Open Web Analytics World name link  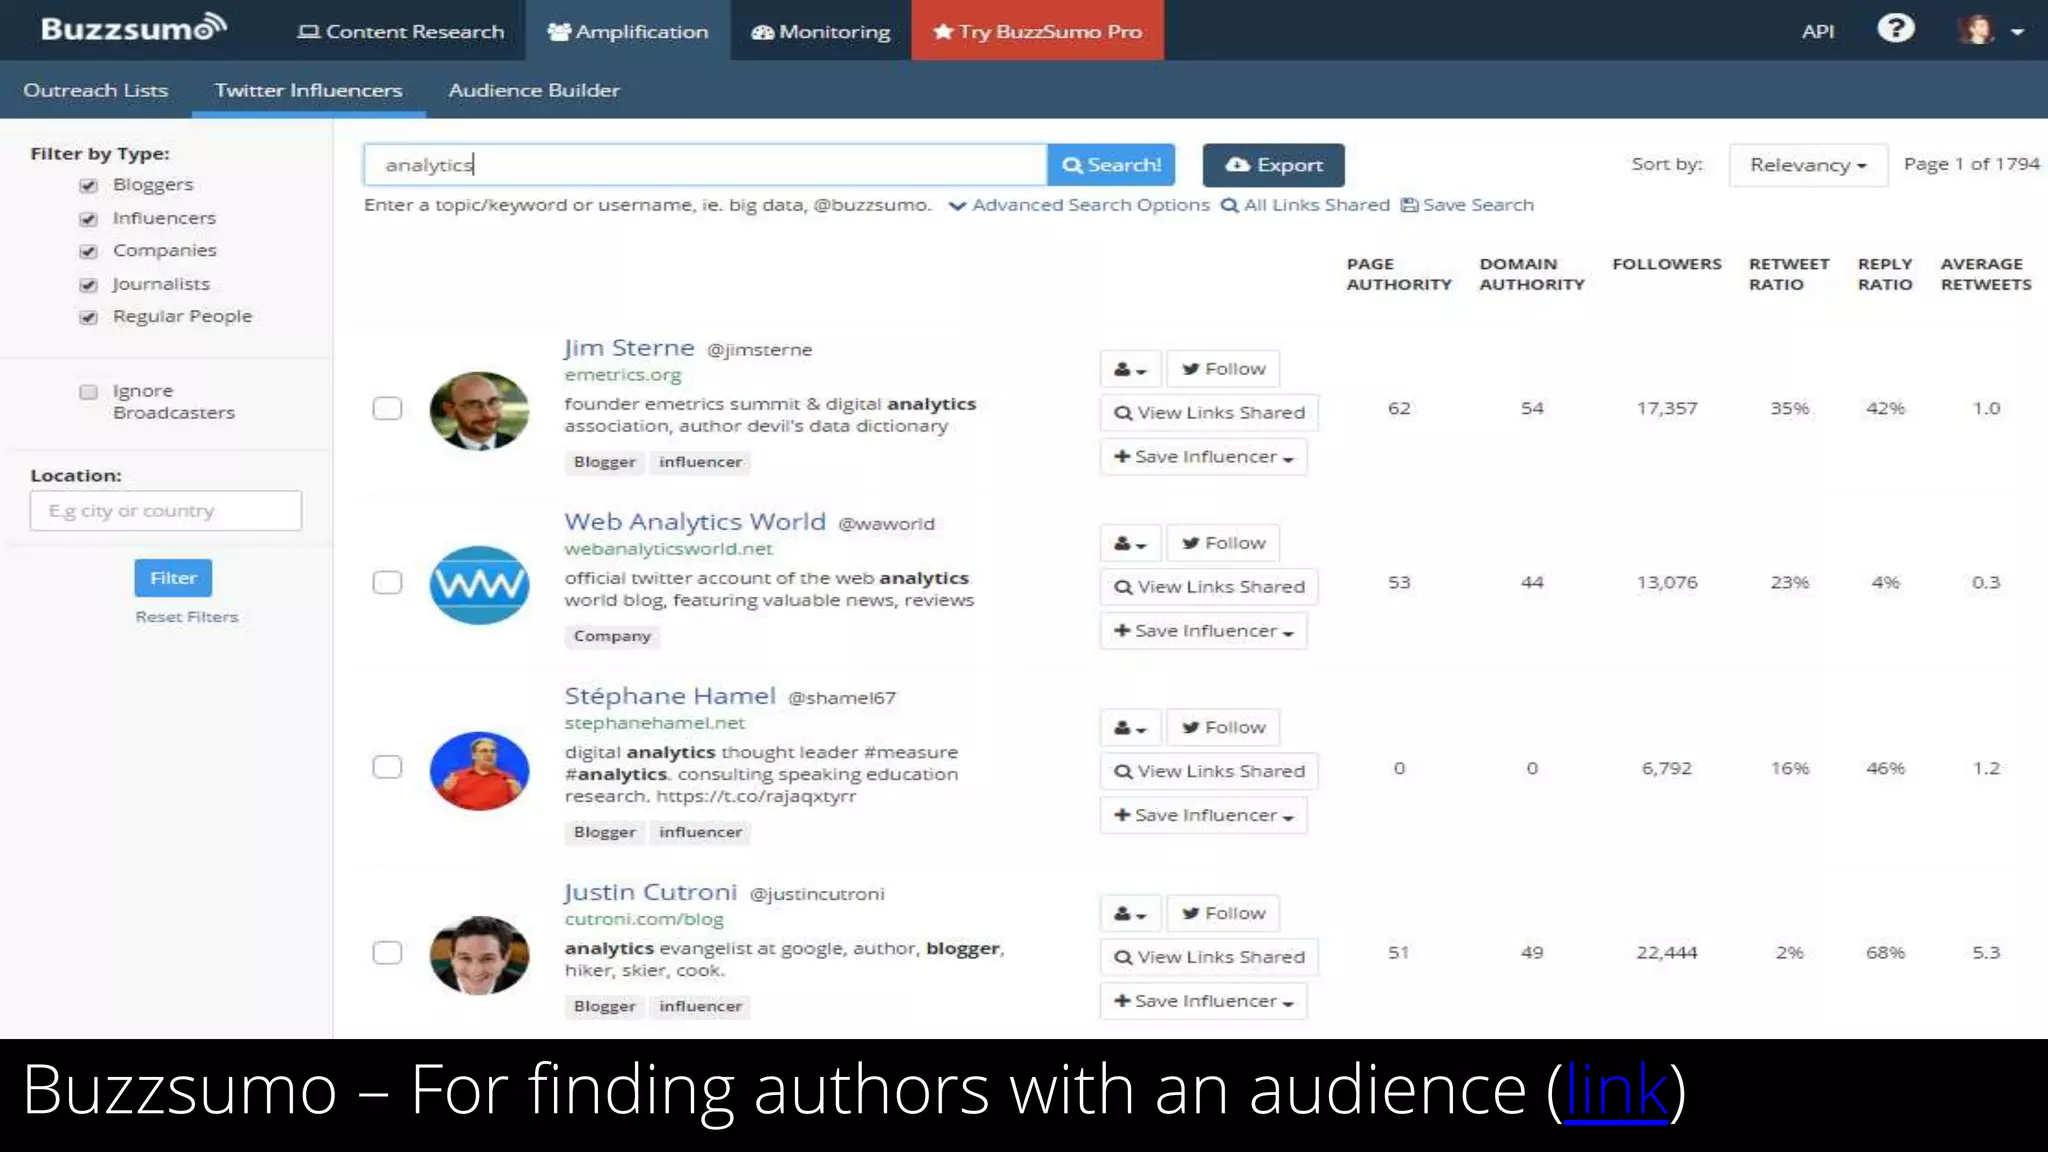pos(695,522)
